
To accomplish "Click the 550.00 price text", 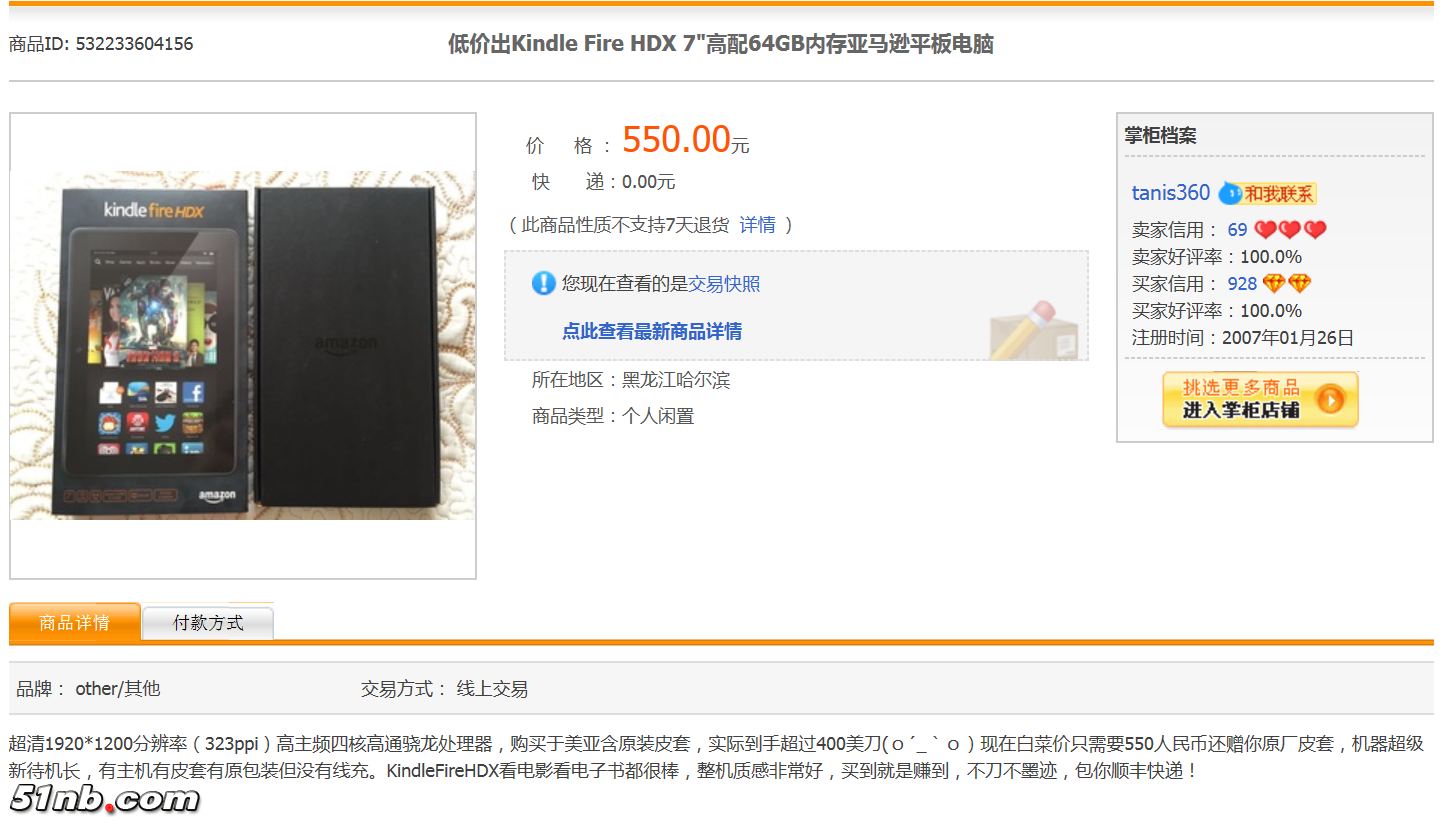I will tap(677, 139).
